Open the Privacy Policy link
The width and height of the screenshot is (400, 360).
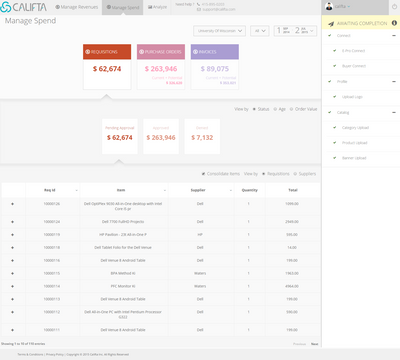pyautogui.click(x=55, y=354)
